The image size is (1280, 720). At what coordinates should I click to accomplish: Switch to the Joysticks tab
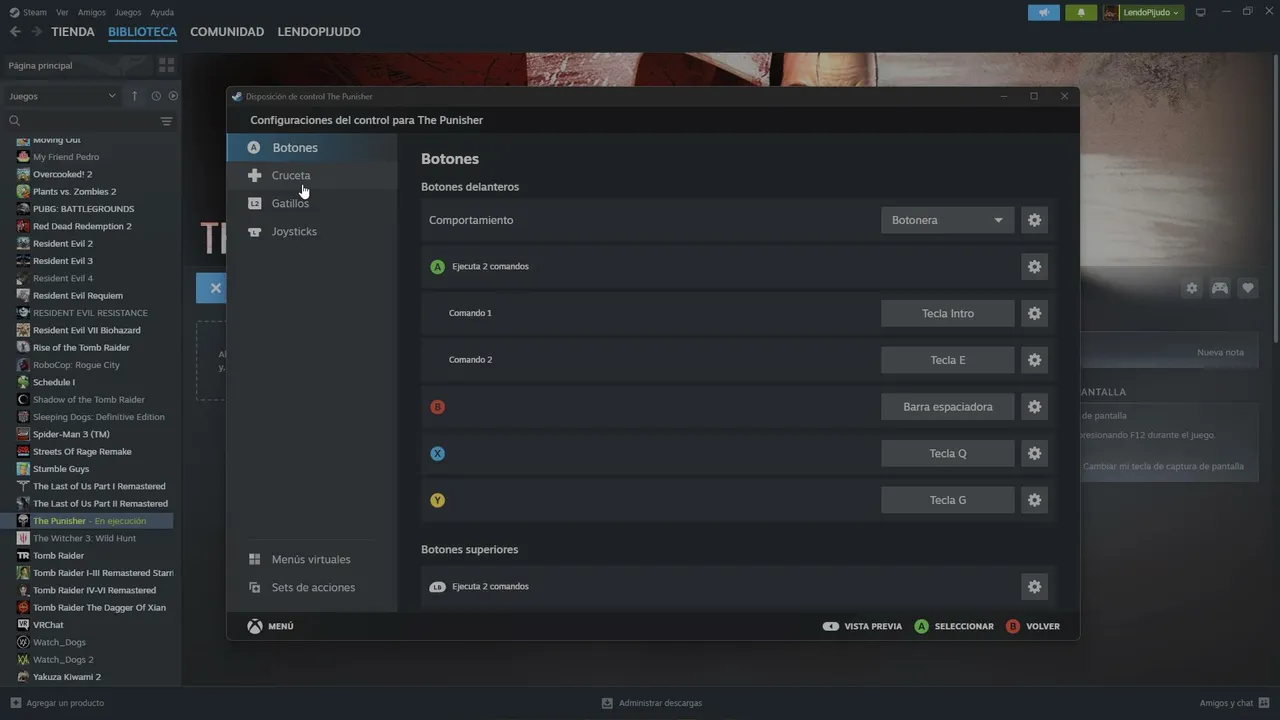[312, 231]
